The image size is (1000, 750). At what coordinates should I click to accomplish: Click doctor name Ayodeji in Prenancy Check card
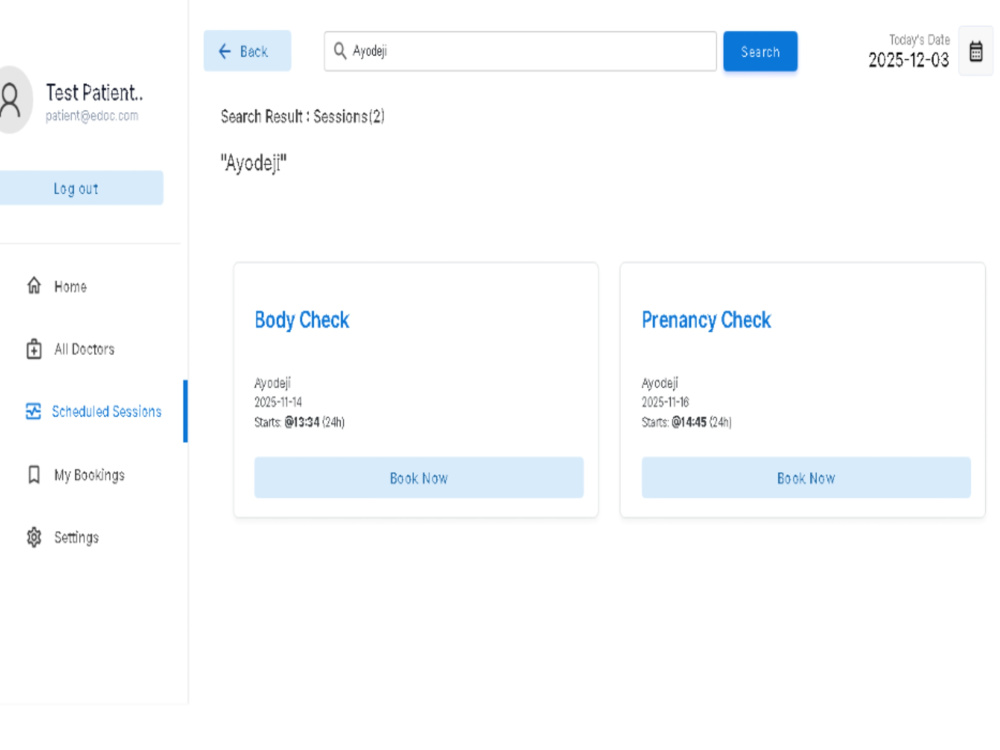(x=659, y=383)
